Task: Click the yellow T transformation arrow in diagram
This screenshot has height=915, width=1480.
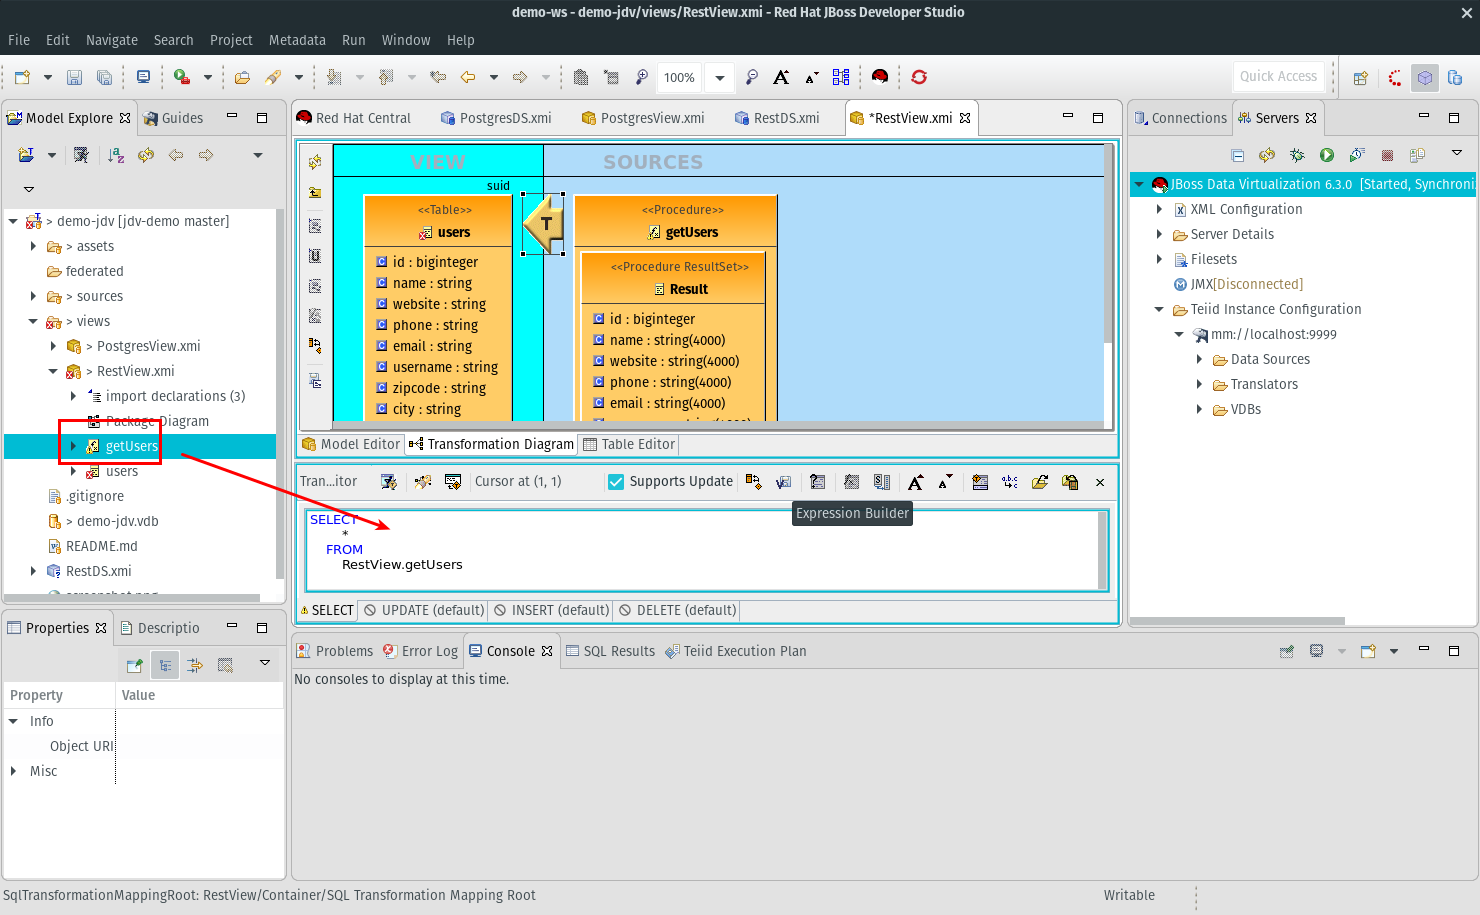Action: (543, 224)
